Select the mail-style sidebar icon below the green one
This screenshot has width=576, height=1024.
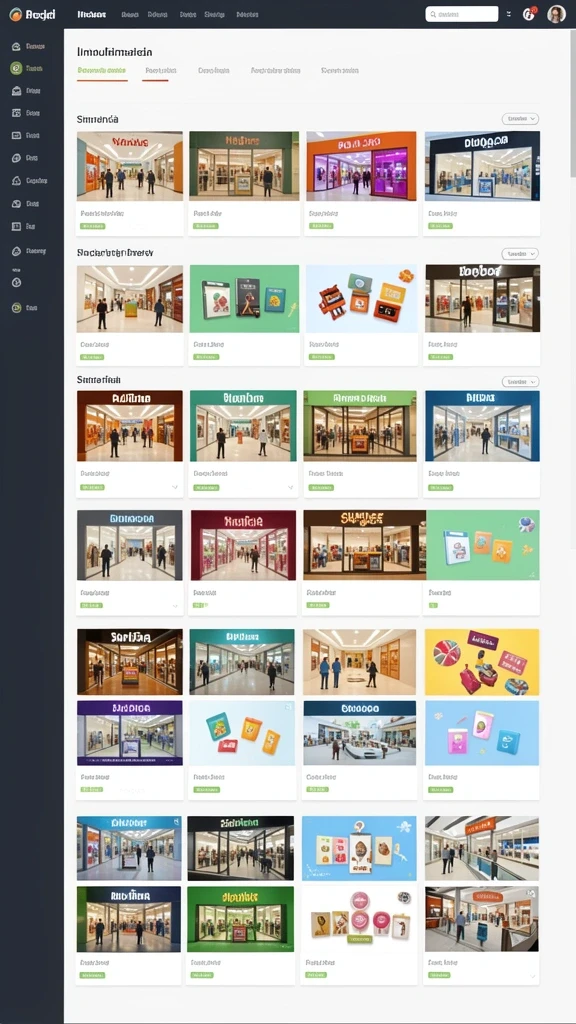[16, 91]
